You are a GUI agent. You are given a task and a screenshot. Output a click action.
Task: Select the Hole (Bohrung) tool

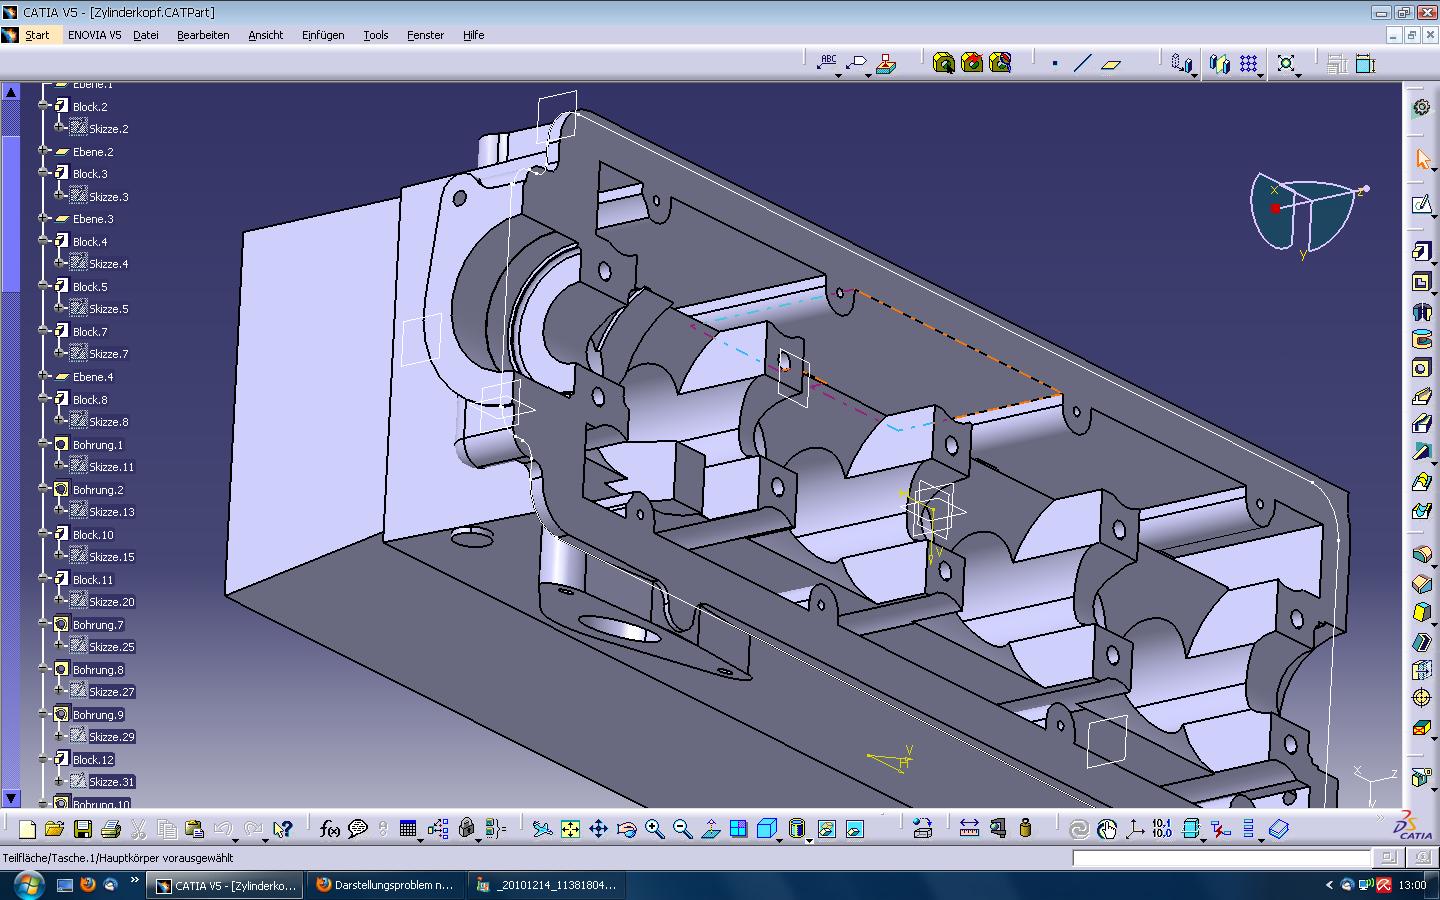(x=1421, y=369)
